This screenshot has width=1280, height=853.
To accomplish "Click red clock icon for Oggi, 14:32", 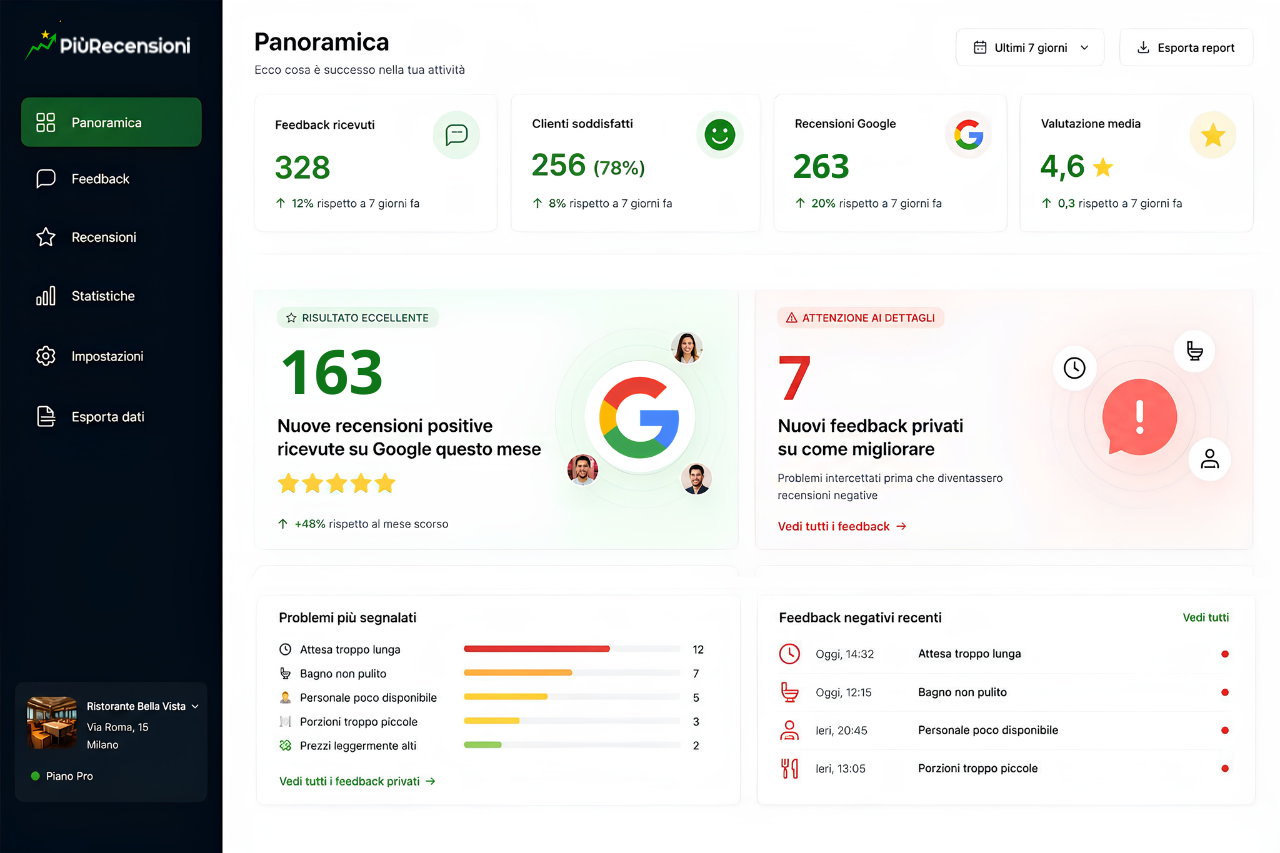I will [x=789, y=654].
